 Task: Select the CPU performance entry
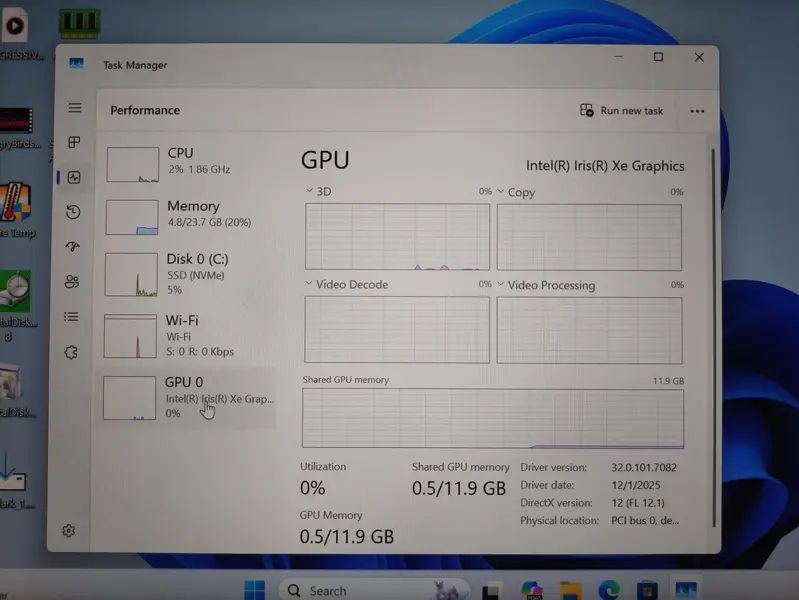point(189,164)
